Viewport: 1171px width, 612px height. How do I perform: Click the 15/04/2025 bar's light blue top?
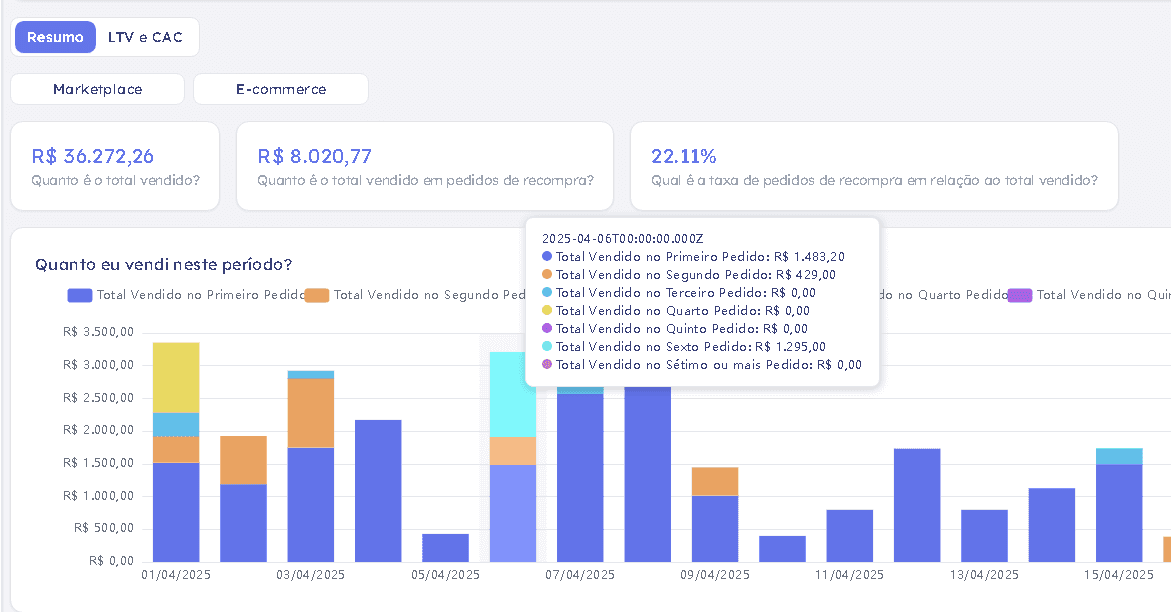(x=1119, y=457)
